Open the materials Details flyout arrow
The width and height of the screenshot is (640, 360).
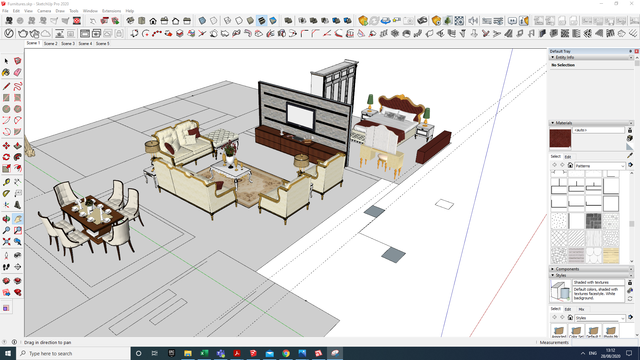[x=631, y=165]
